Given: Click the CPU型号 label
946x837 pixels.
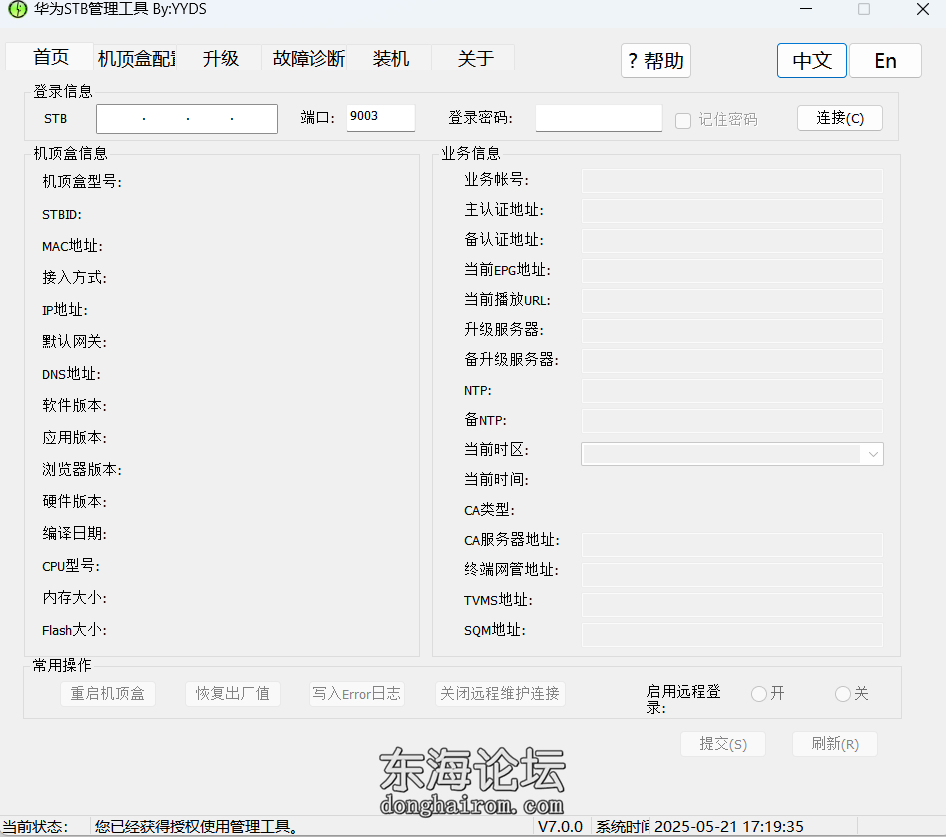Looking at the screenshot, I should [71, 567].
